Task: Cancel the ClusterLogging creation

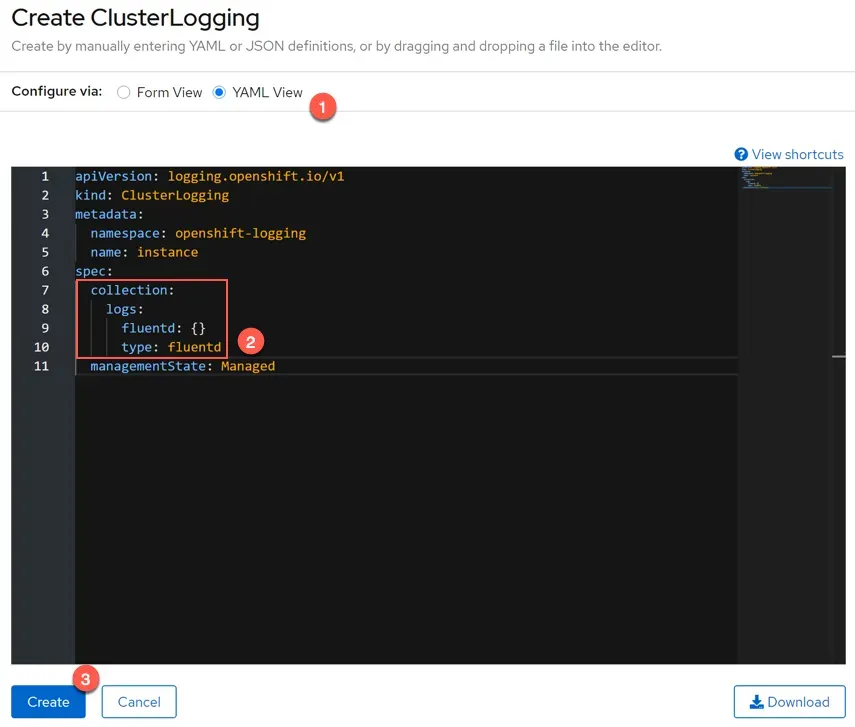Action: [x=138, y=701]
